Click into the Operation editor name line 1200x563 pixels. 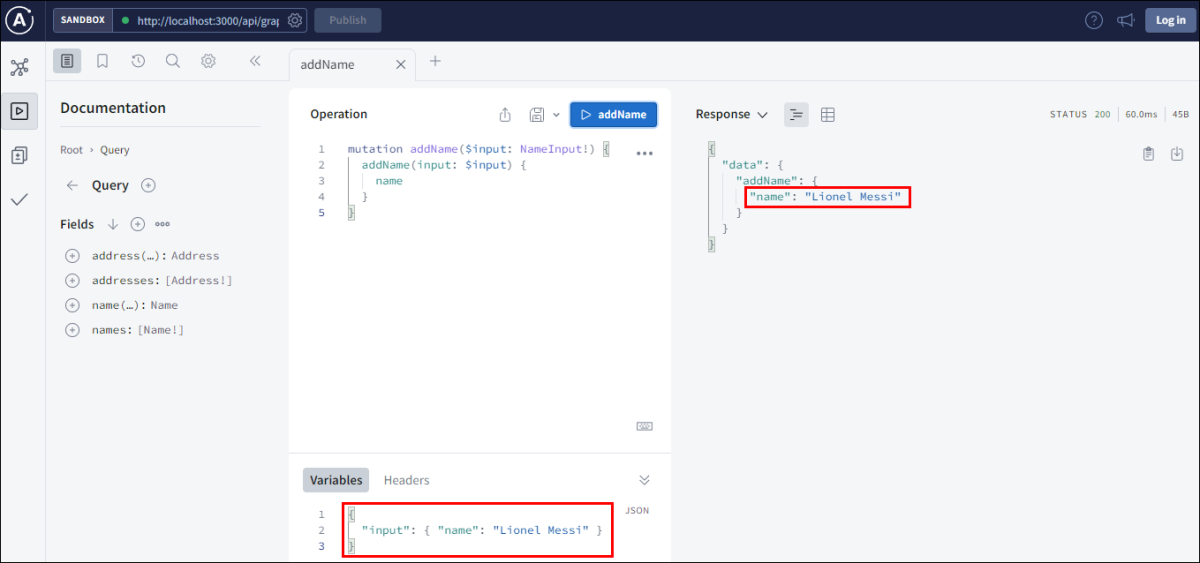(x=389, y=181)
